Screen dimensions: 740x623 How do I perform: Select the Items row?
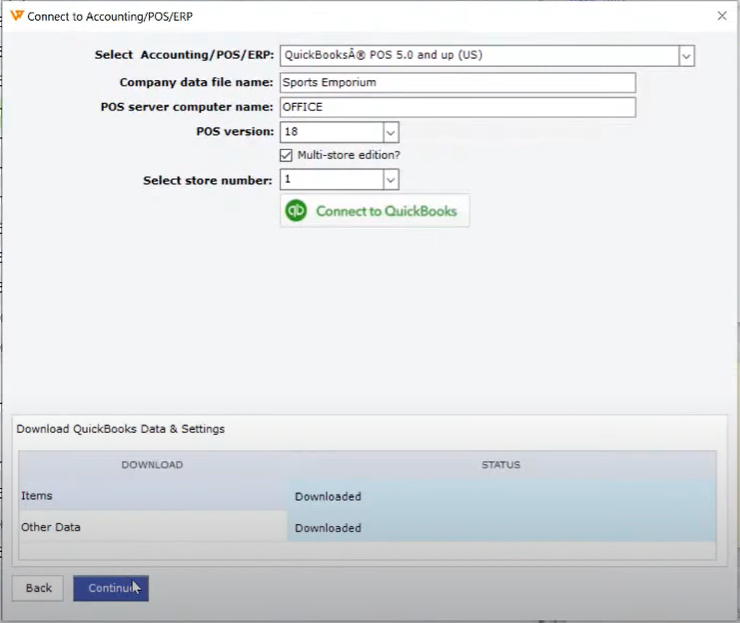[x=367, y=496]
